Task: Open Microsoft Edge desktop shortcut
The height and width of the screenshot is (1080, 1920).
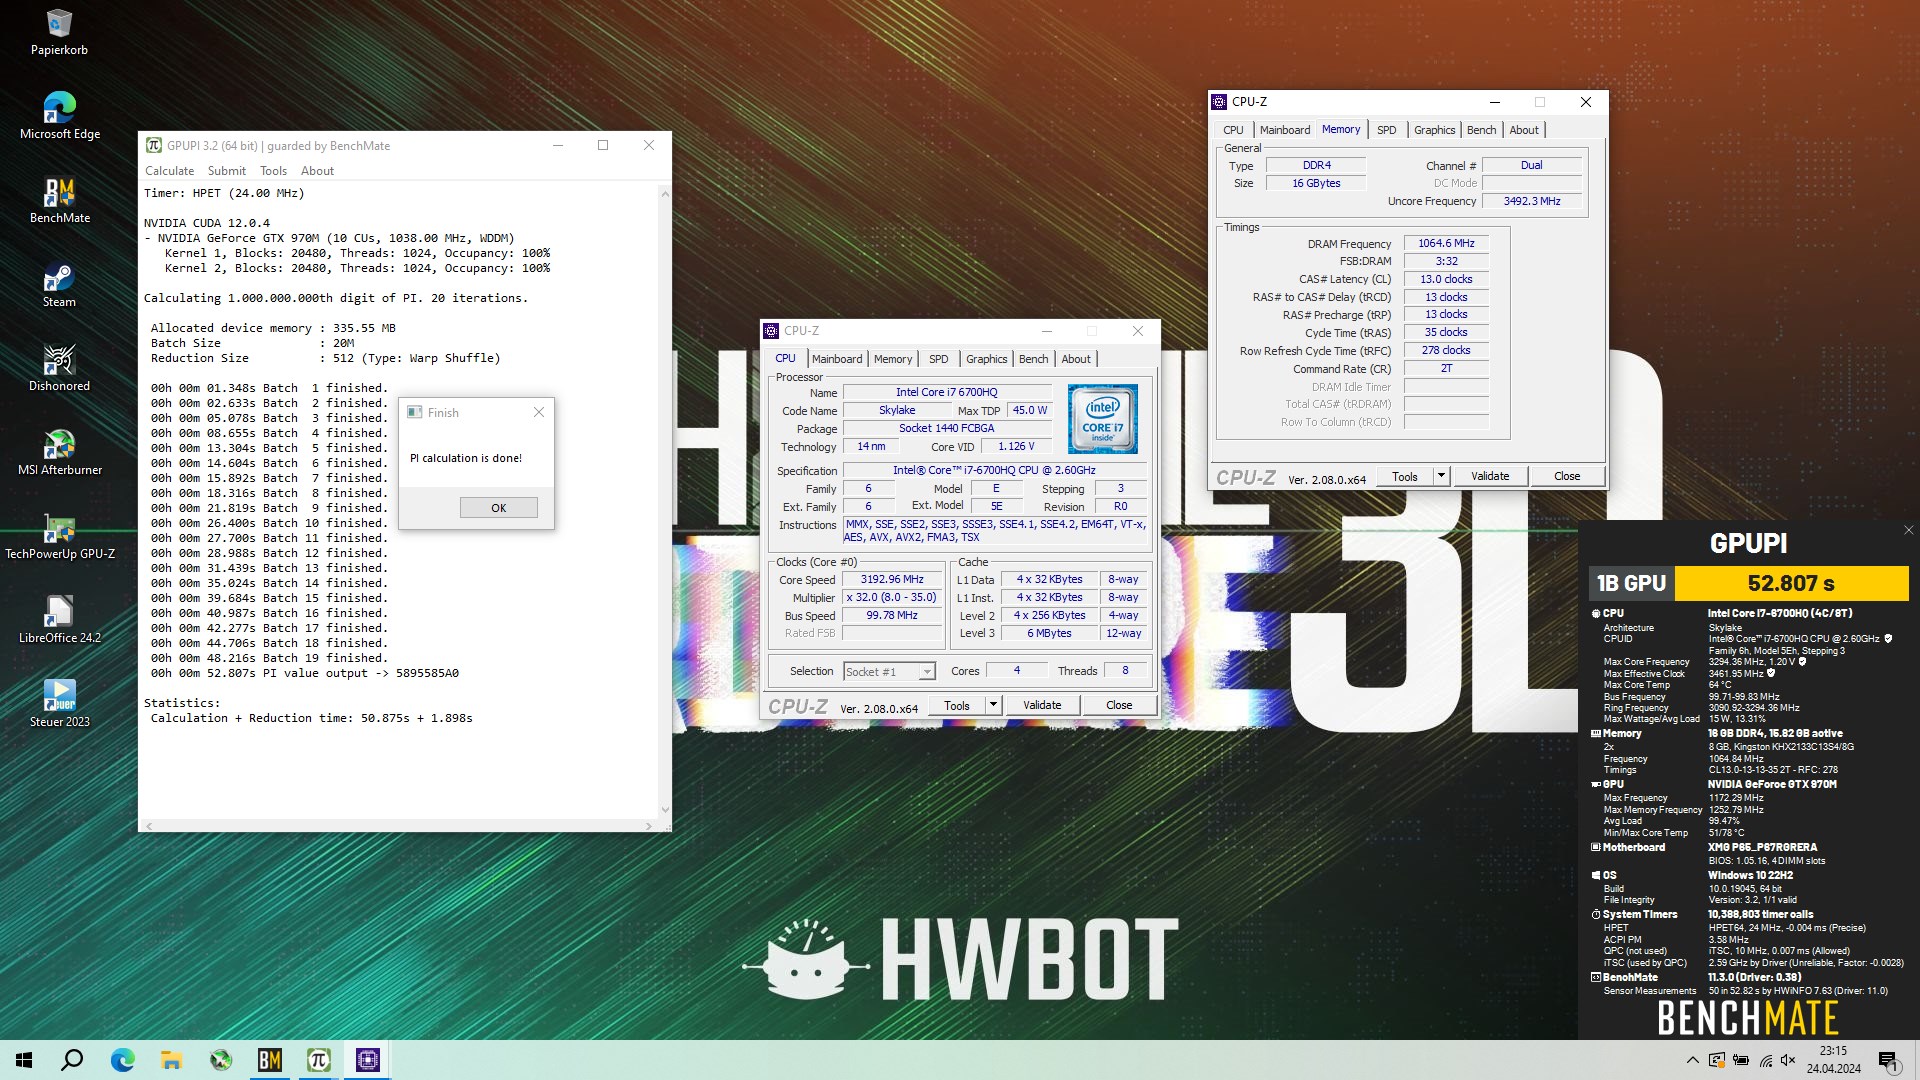Action: click(59, 116)
